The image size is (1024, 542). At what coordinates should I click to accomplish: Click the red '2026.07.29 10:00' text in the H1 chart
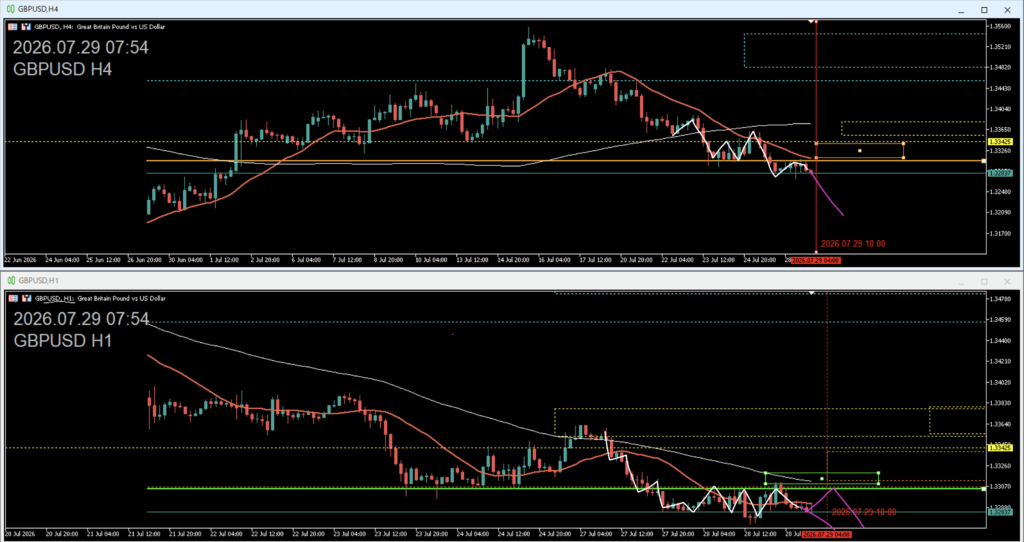pos(863,512)
